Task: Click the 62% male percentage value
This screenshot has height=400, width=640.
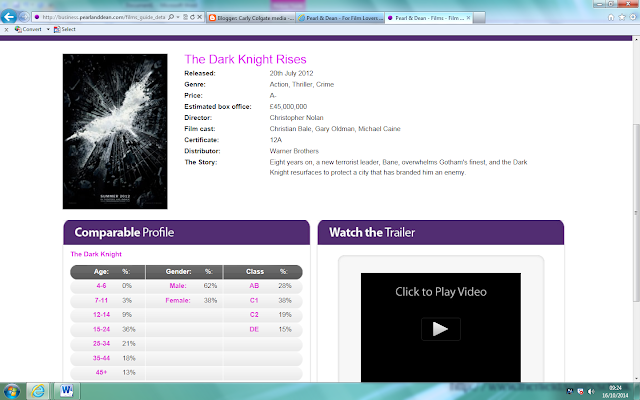Action: point(210,286)
